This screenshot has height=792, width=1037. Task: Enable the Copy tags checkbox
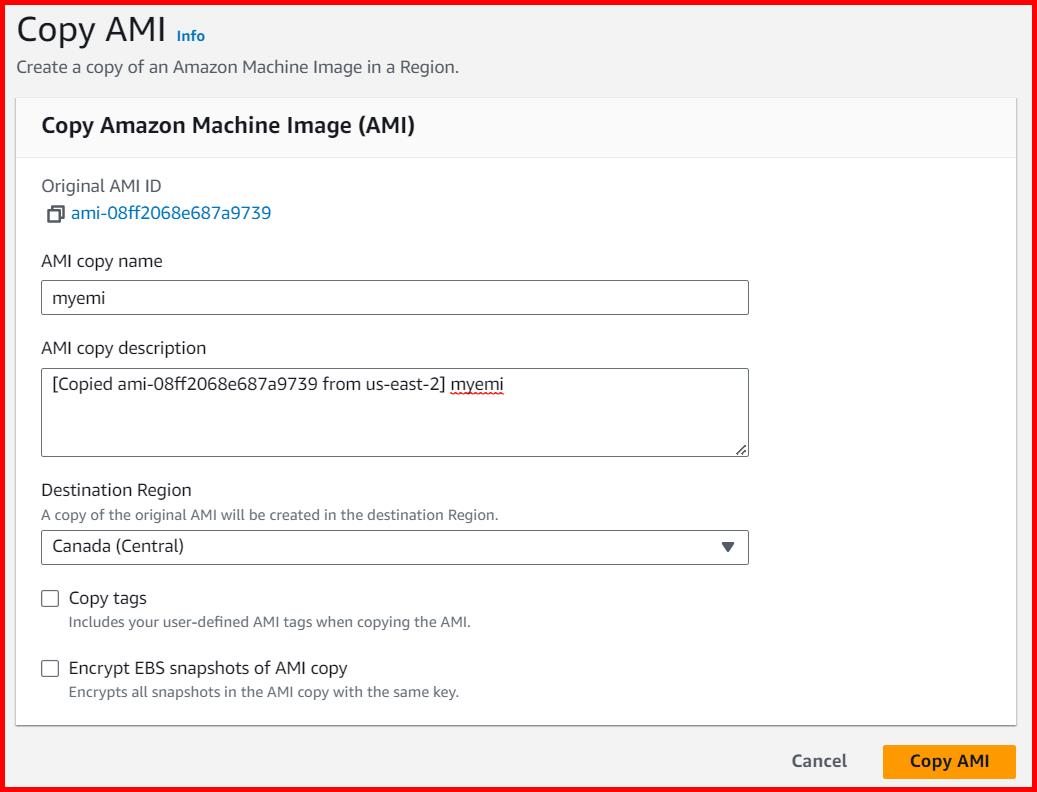50,599
